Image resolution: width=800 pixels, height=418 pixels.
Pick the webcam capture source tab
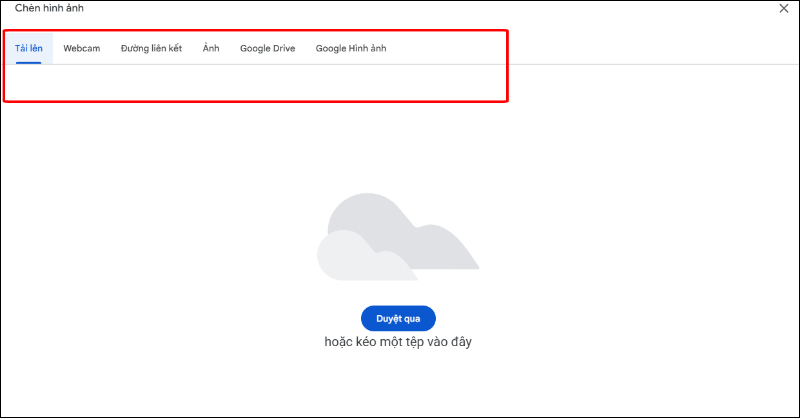coord(82,48)
